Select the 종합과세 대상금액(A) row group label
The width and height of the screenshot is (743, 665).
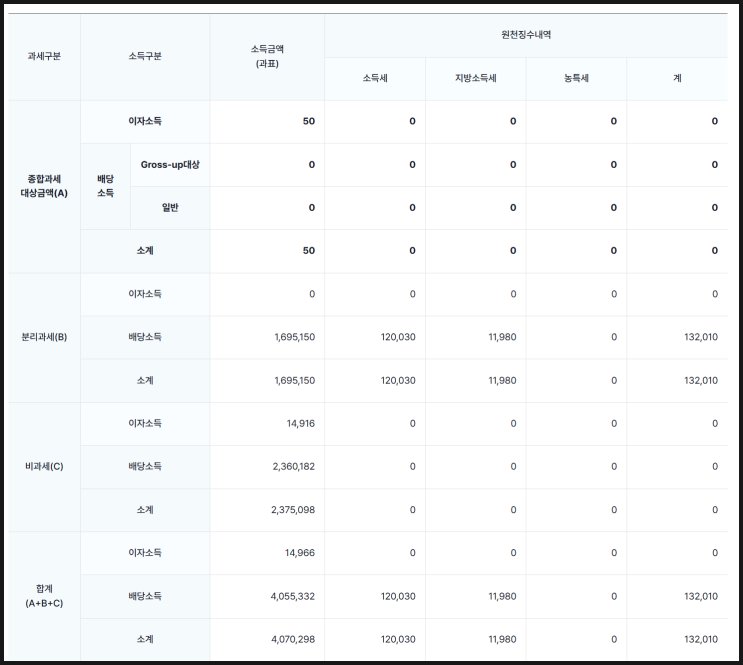(x=44, y=186)
